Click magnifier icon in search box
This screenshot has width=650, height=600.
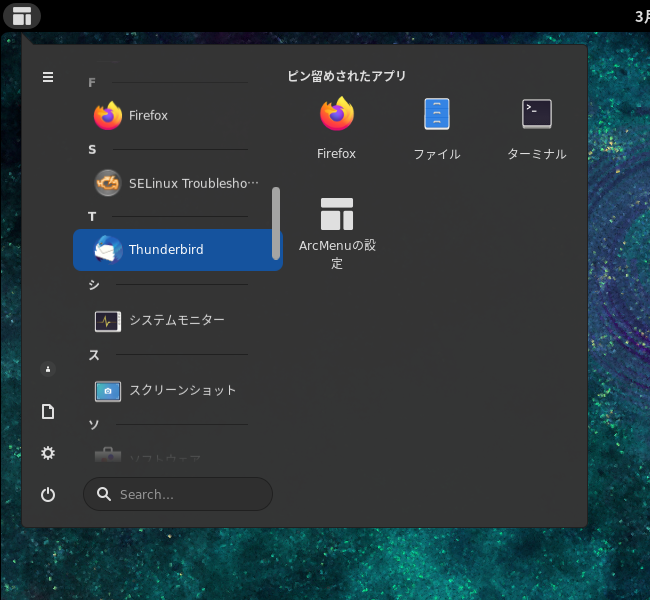click(x=104, y=494)
